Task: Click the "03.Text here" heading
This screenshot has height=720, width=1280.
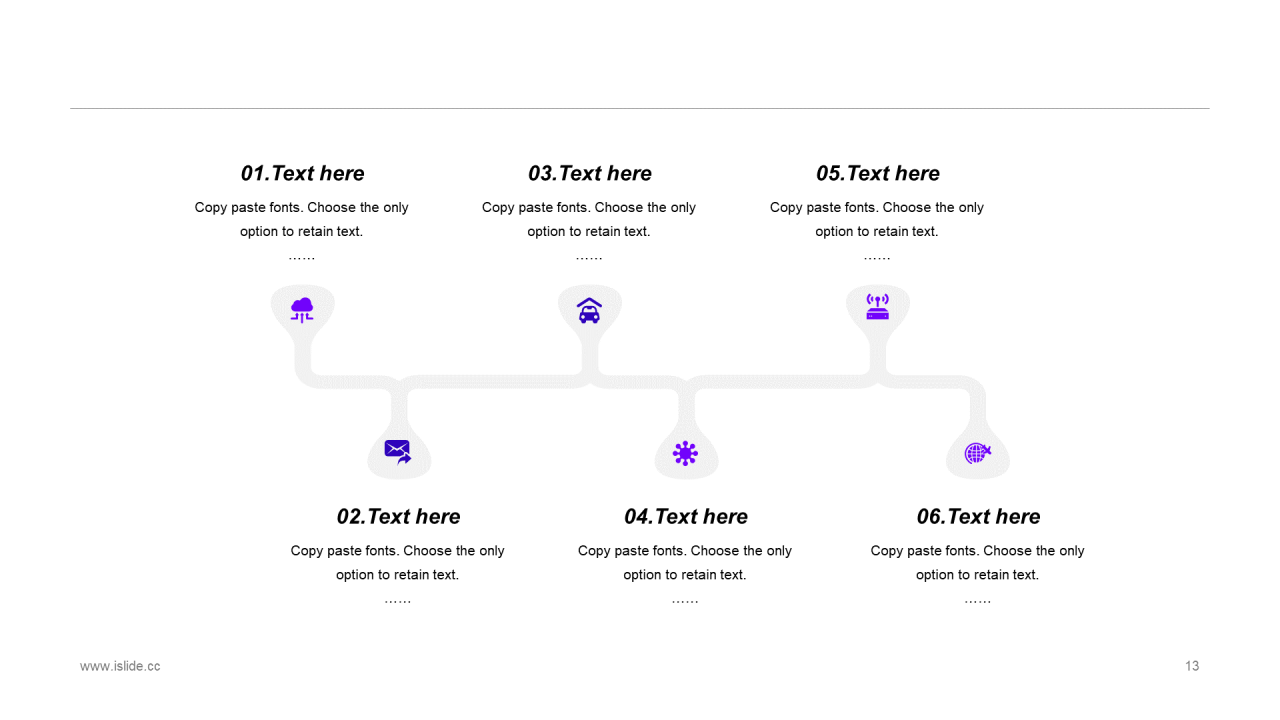Action: click(590, 173)
